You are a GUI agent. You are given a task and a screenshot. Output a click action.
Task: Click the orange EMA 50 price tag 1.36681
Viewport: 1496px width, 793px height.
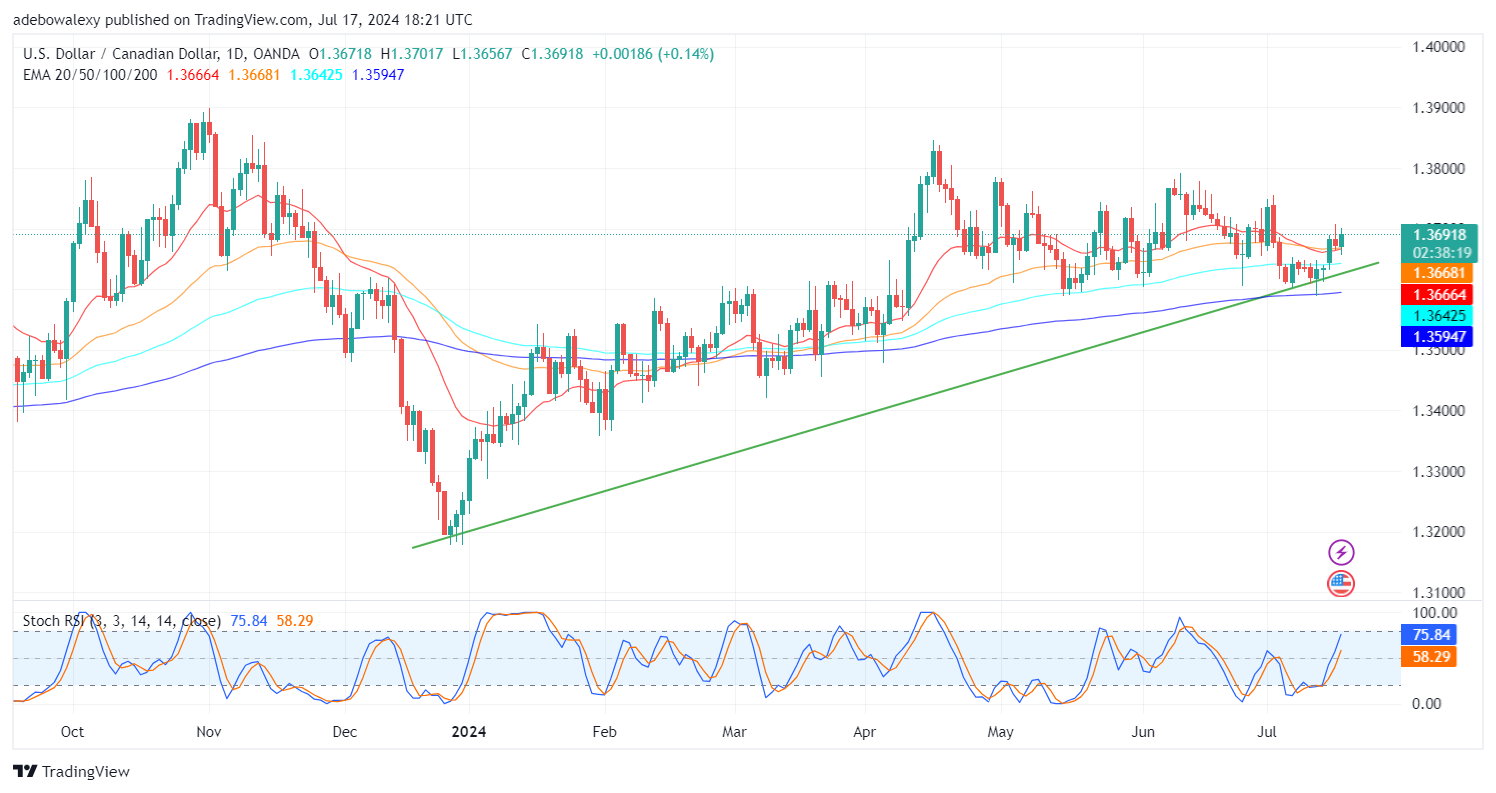click(1437, 273)
